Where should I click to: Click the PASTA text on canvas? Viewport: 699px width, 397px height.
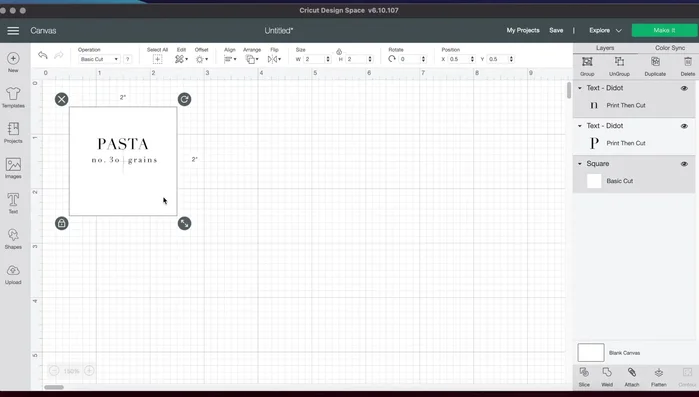[x=123, y=144]
